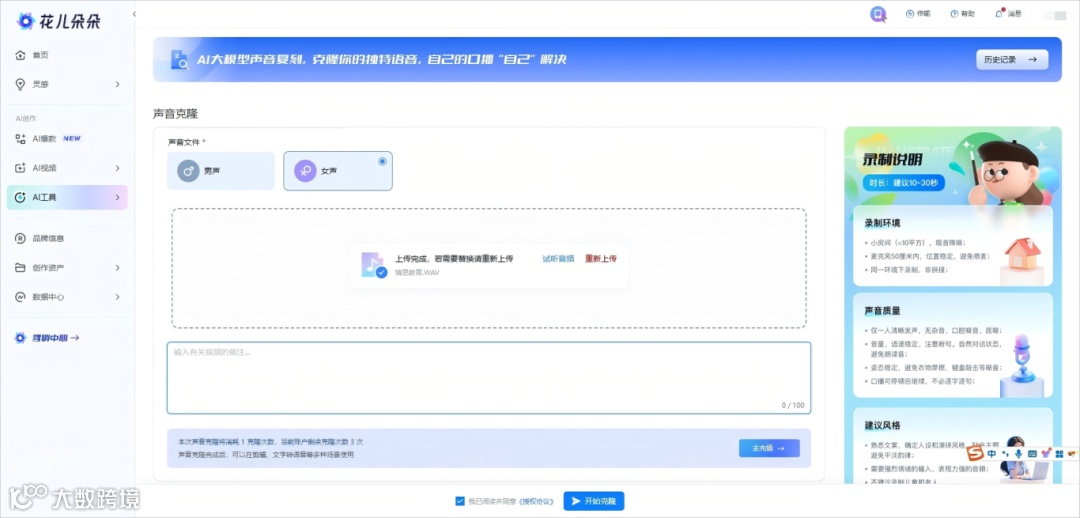The height and width of the screenshot is (518, 1080).
Task: Click the Sogou input method S logo
Action: pyautogui.click(x=975, y=454)
